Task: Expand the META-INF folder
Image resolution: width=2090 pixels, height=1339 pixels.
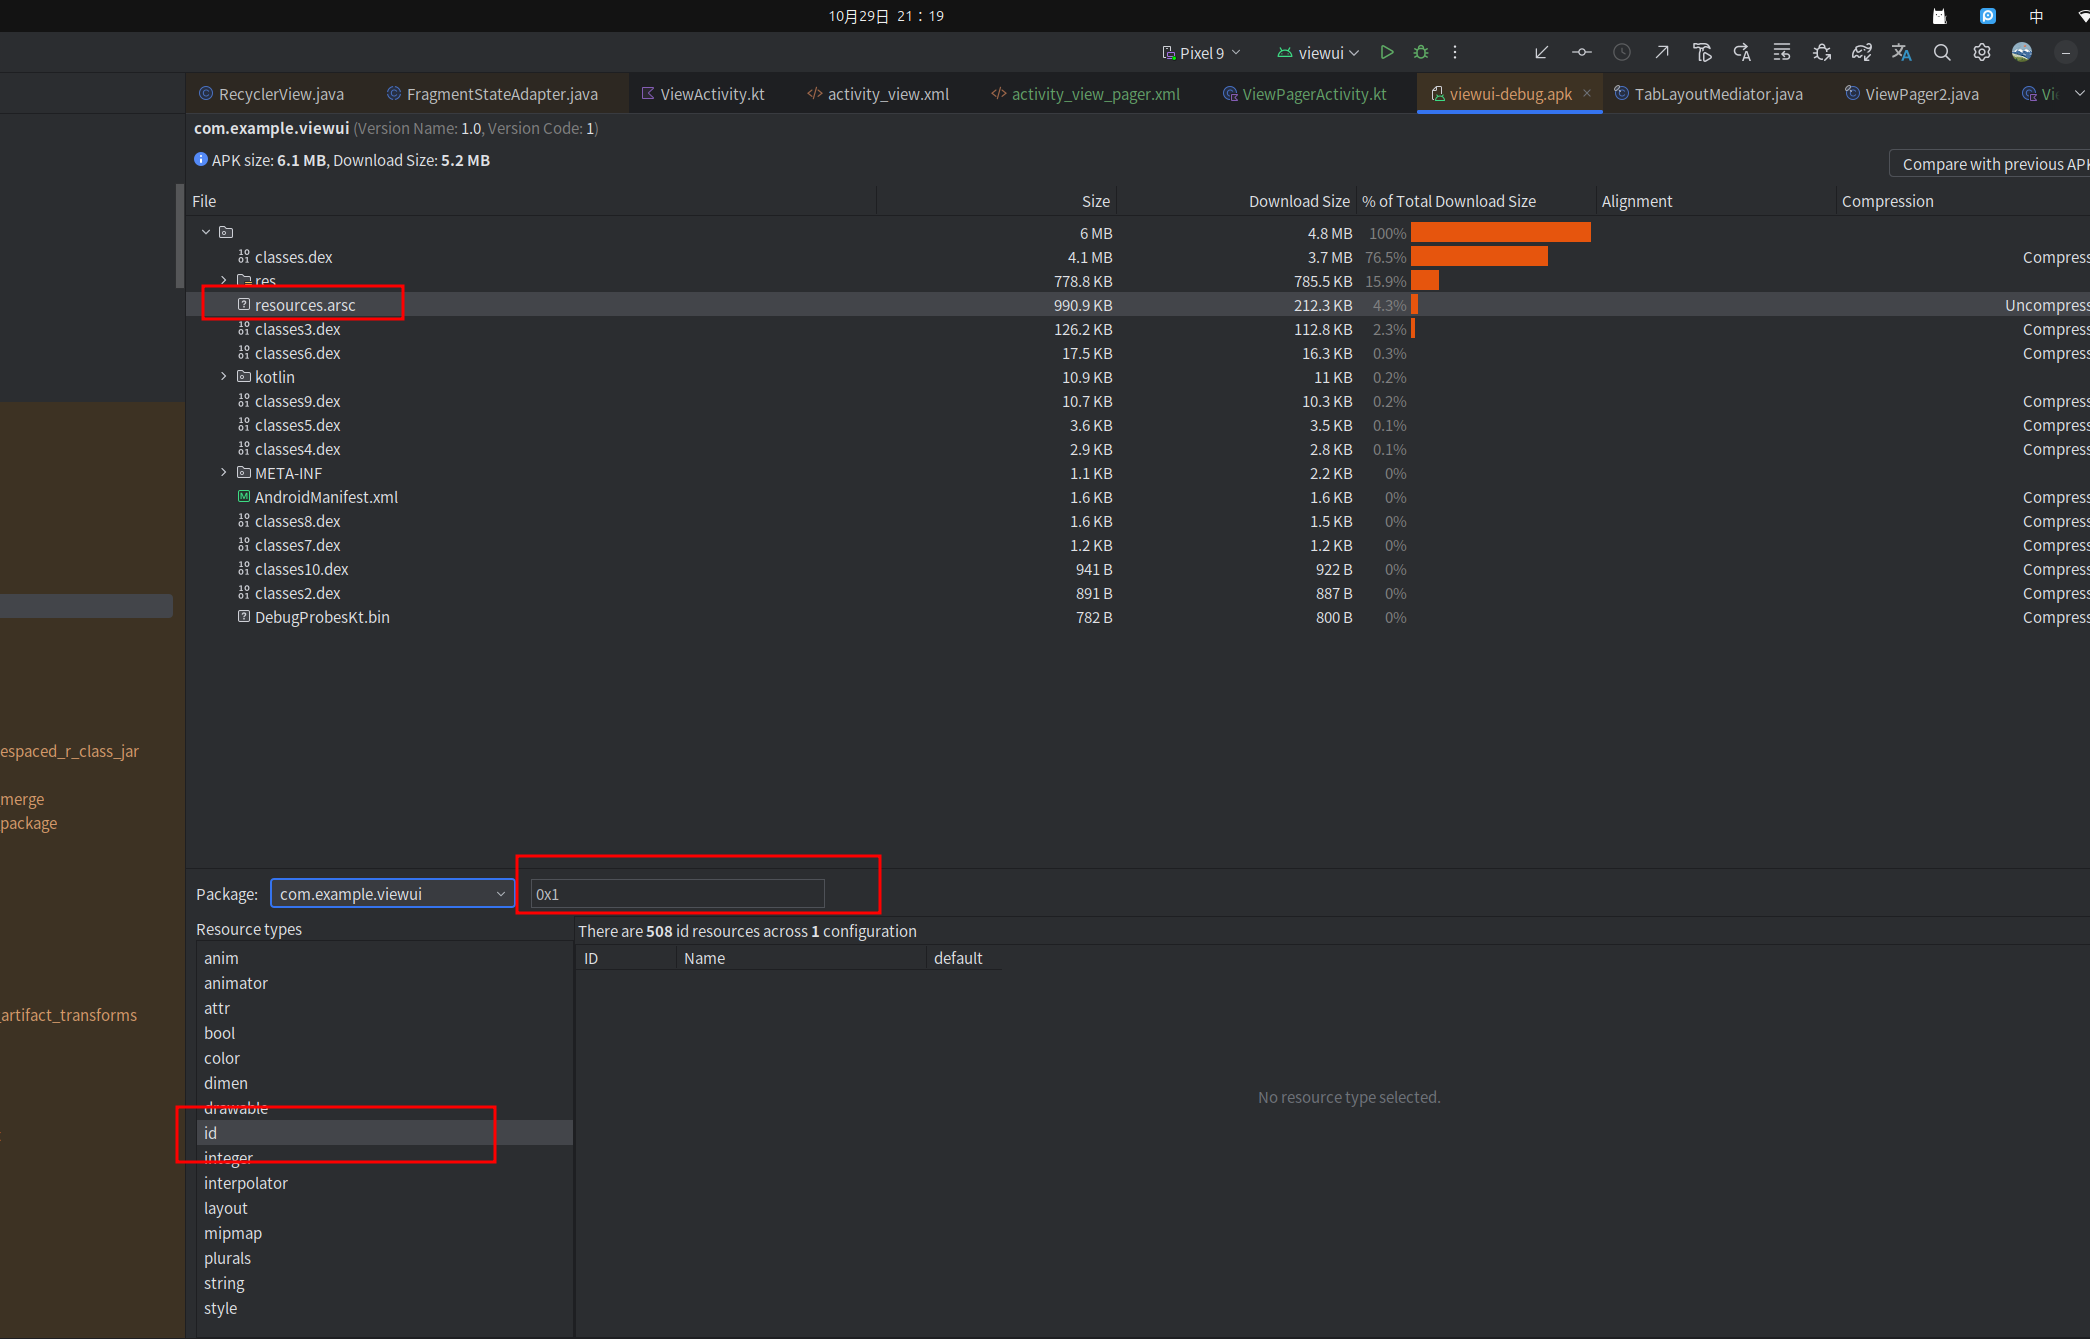Action: pos(224,473)
